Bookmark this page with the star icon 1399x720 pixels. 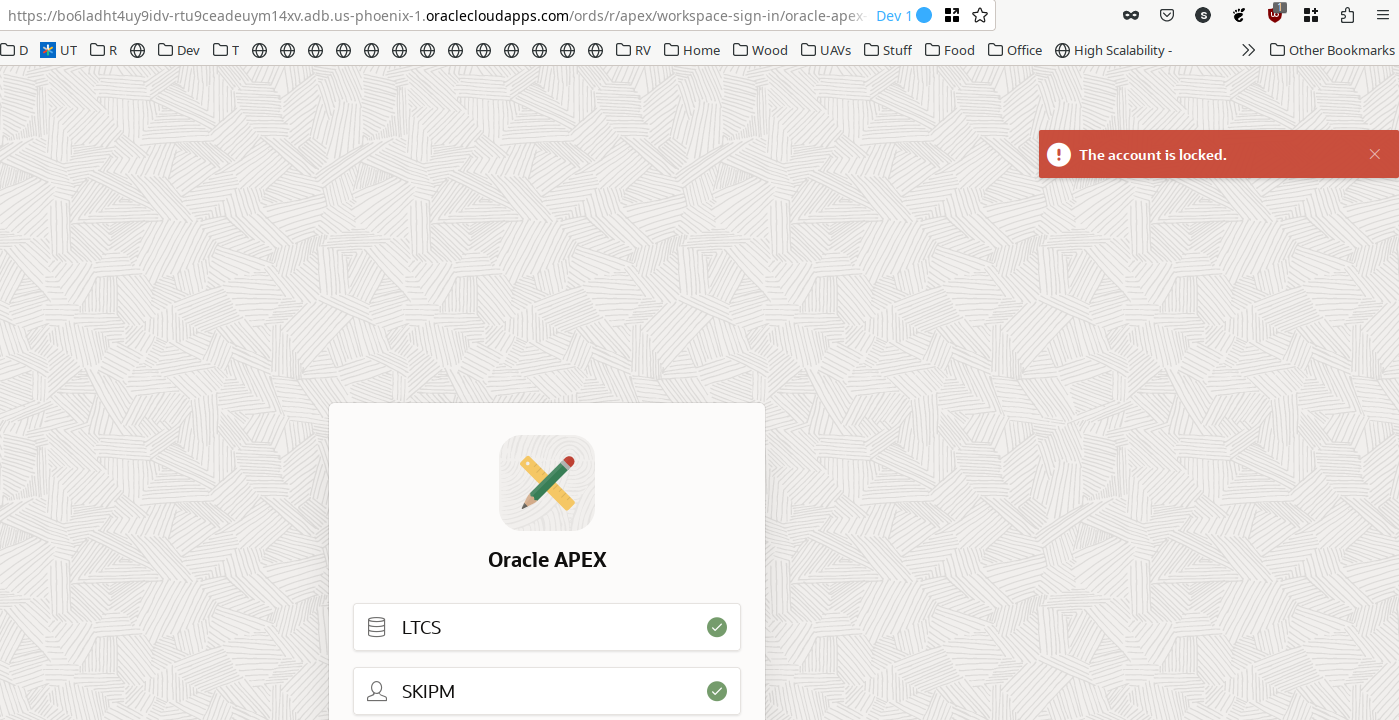980,16
